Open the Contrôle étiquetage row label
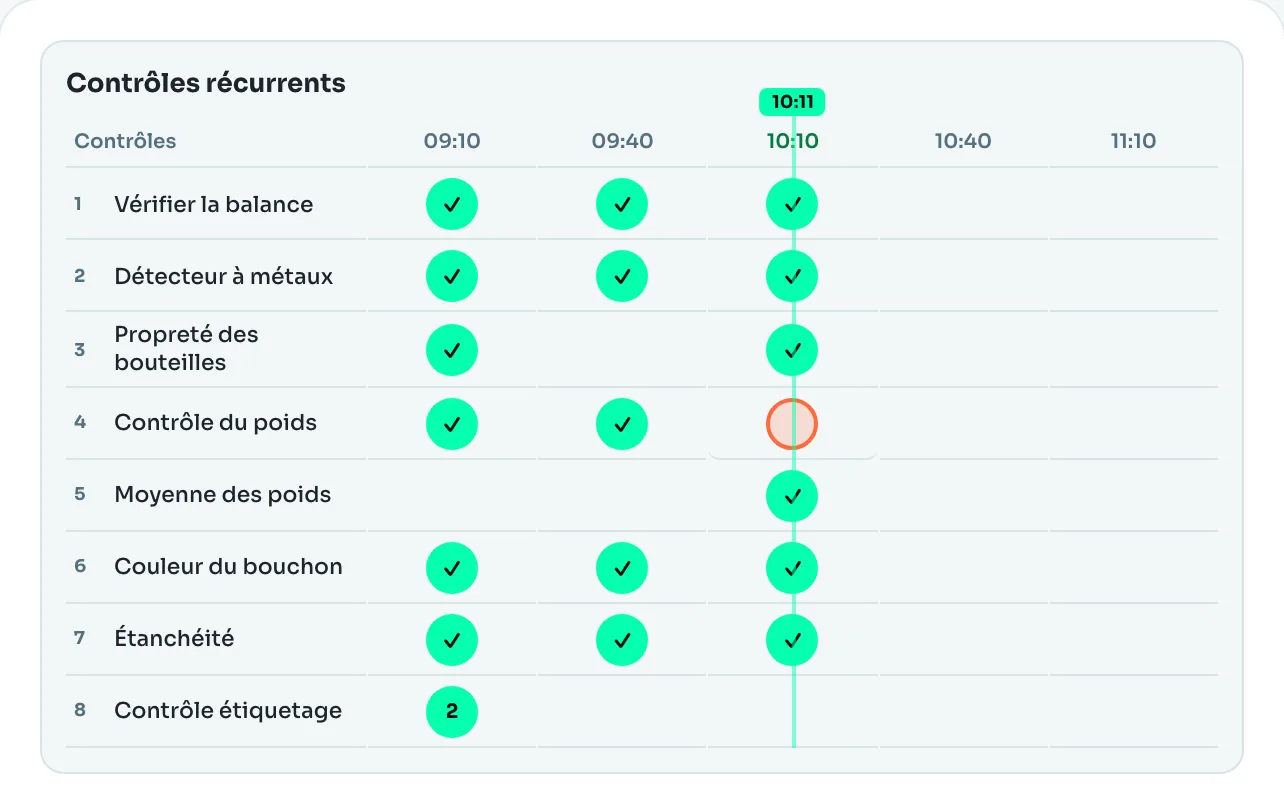This screenshot has width=1284, height=790. click(228, 711)
